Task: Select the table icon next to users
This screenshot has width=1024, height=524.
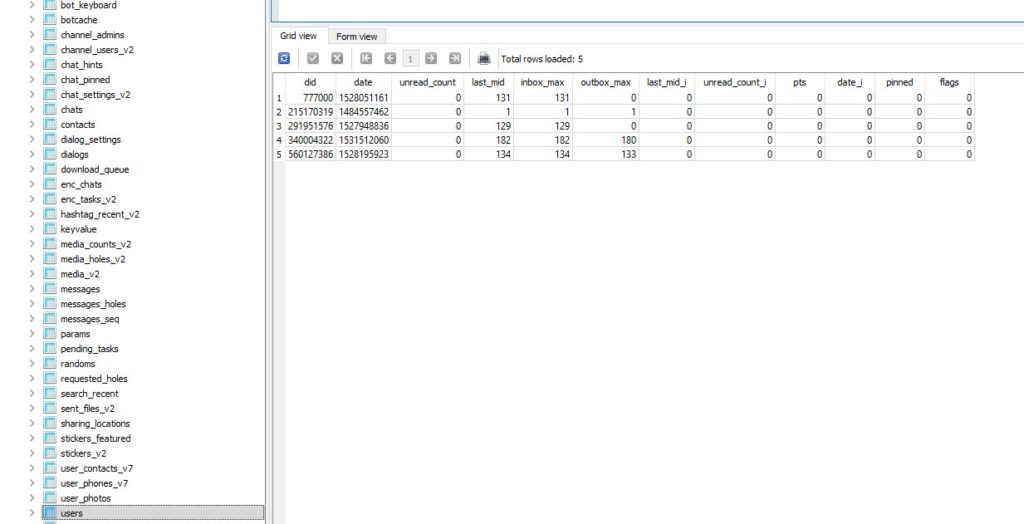Action: 50,513
